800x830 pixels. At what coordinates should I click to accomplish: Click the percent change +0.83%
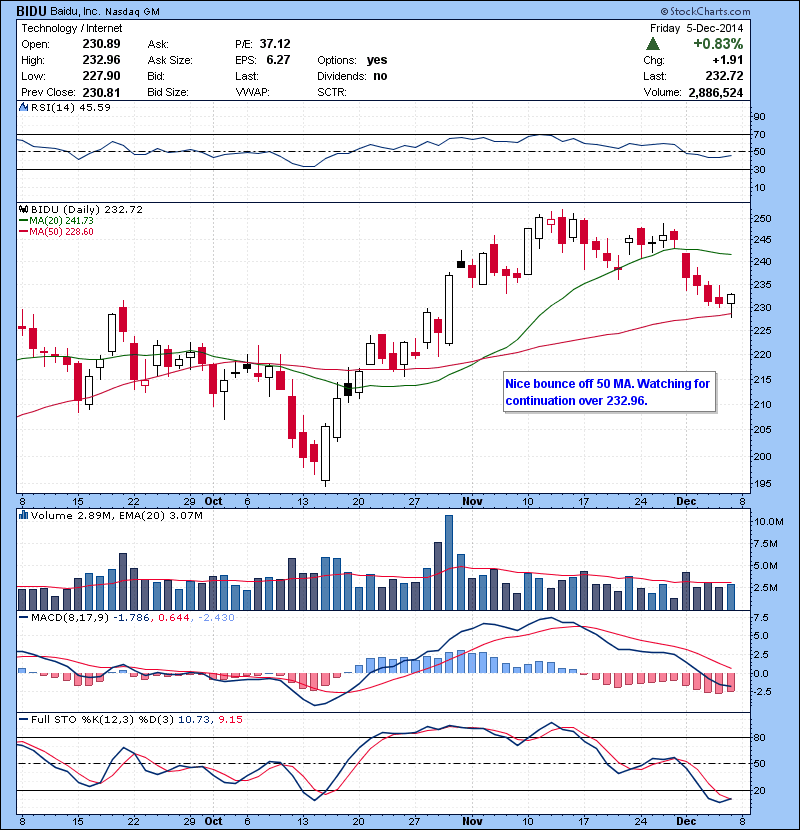pos(718,44)
